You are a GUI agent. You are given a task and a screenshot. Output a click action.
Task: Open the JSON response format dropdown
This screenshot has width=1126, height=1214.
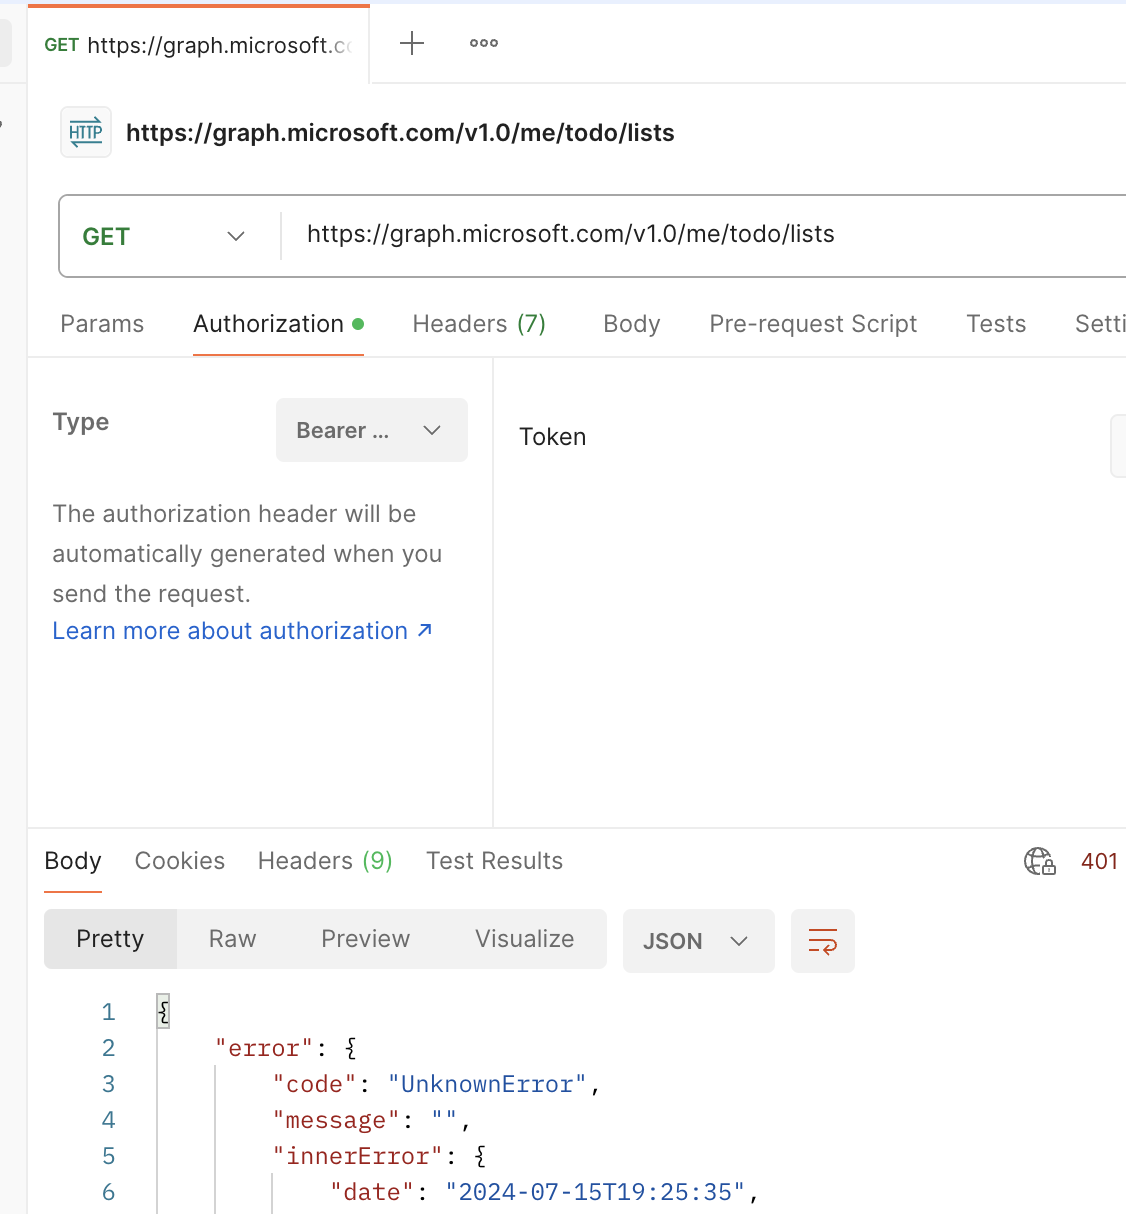698,941
